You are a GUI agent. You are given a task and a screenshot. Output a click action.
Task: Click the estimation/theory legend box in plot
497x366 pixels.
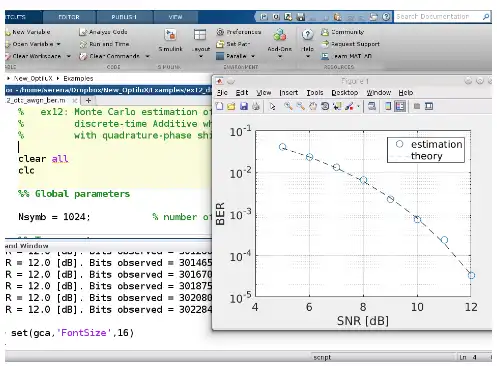coord(426,150)
